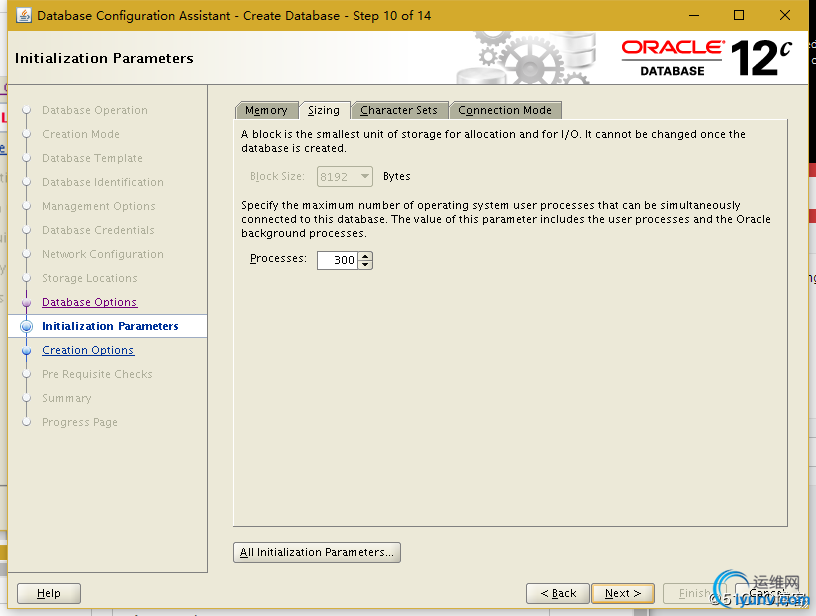This screenshot has width=816, height=616.
Task: Click the Initialization Parameters step bullet icon
Action: (27, 326)
